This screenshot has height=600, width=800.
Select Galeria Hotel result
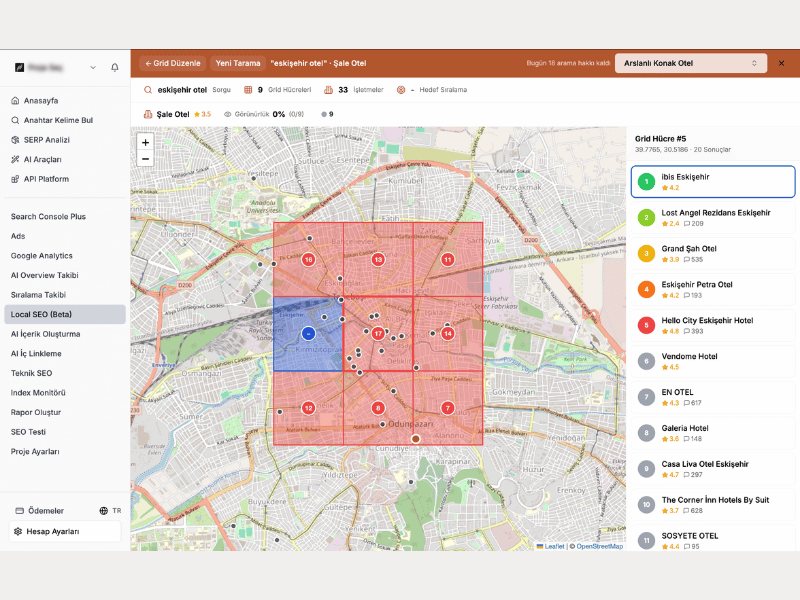pos(713,433)
